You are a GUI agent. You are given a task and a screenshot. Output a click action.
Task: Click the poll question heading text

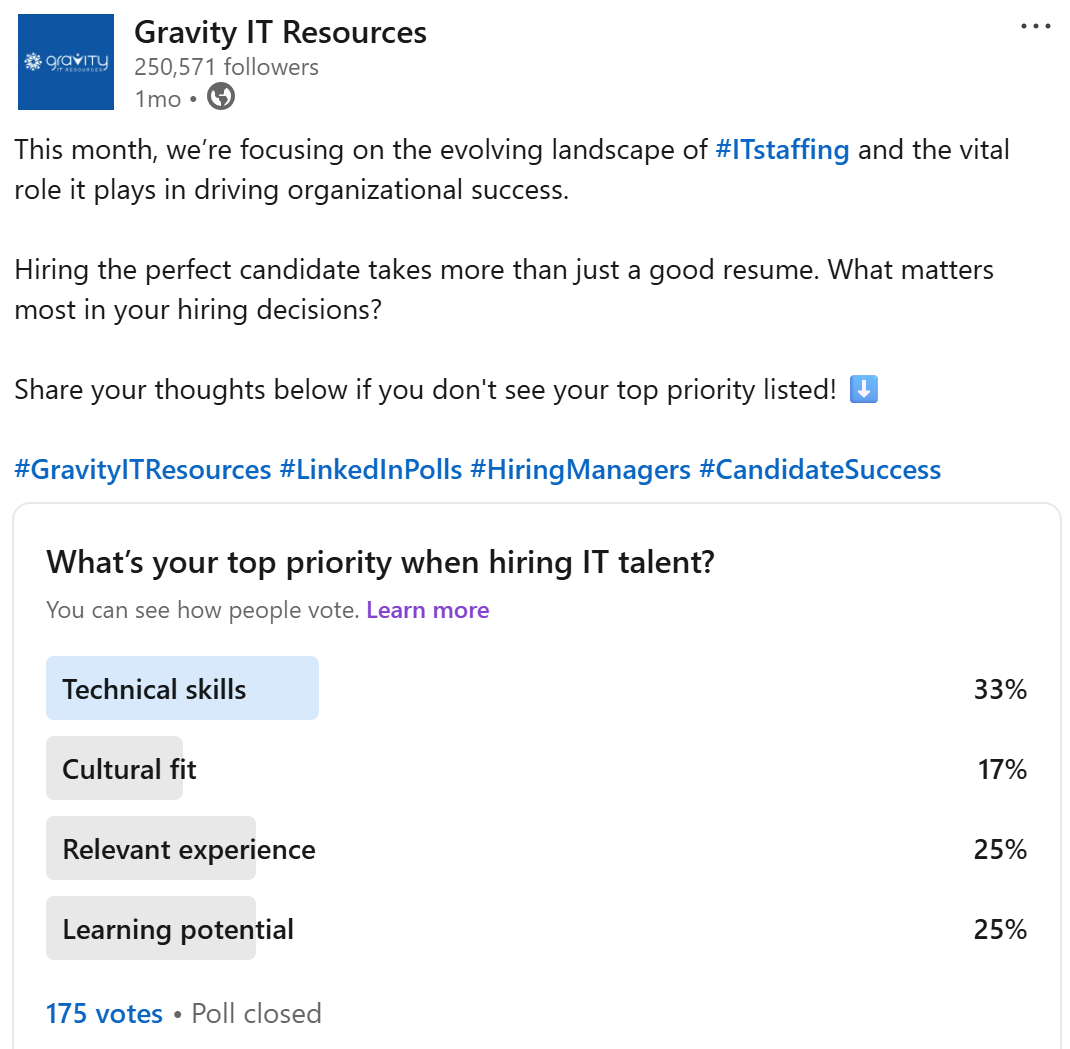click(x=380, y=562)
